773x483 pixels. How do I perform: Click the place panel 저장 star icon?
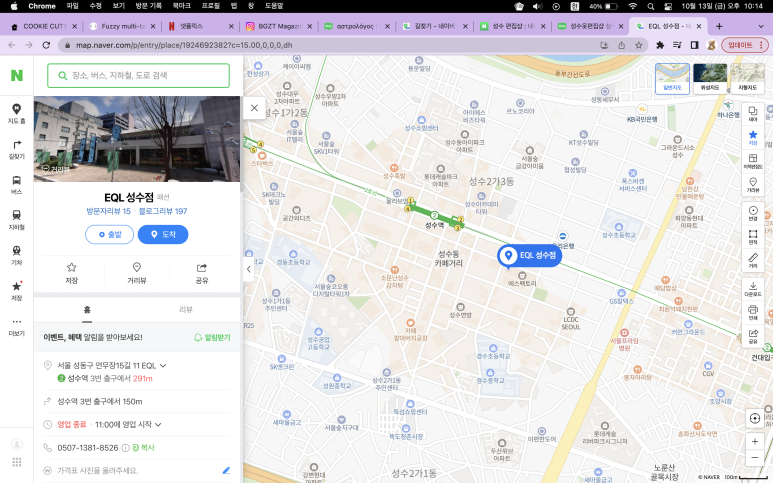(71, 273)
